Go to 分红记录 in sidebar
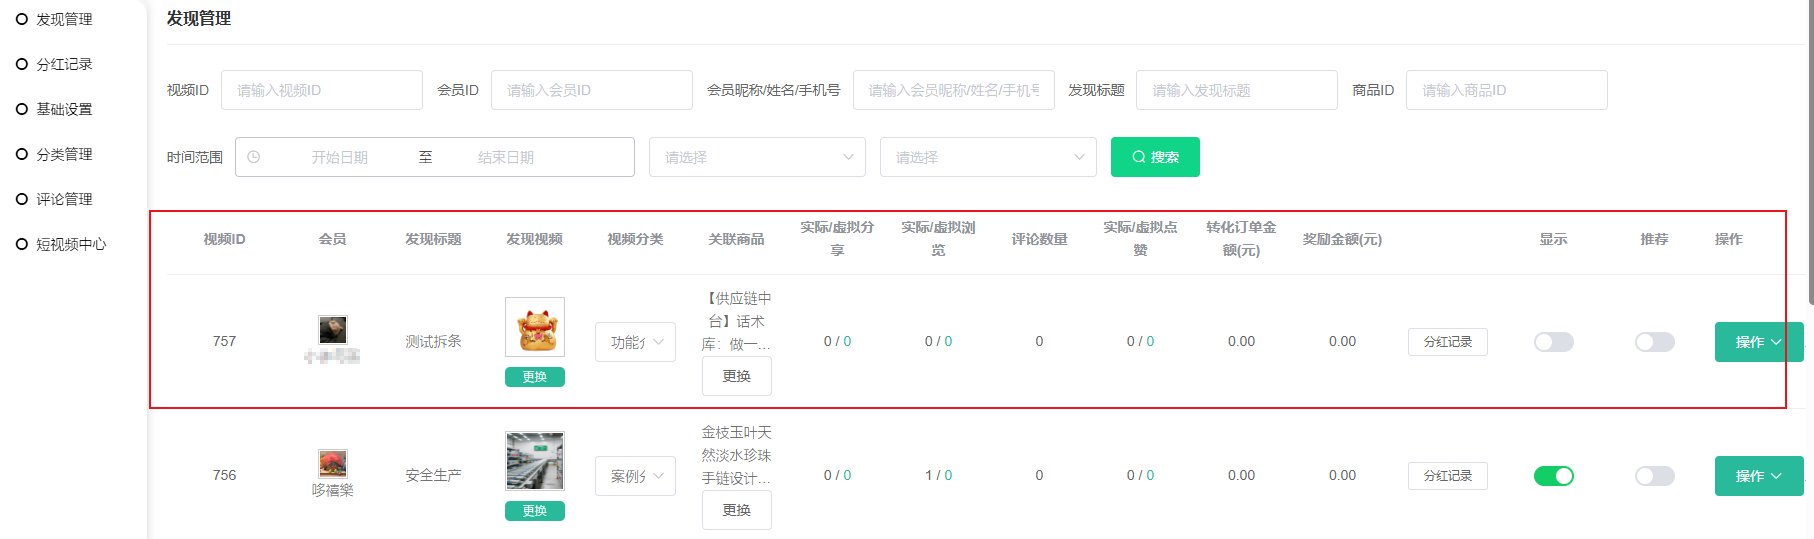Image resolution: width=1814 pixels, height=539 pixels. pos(64,64)
